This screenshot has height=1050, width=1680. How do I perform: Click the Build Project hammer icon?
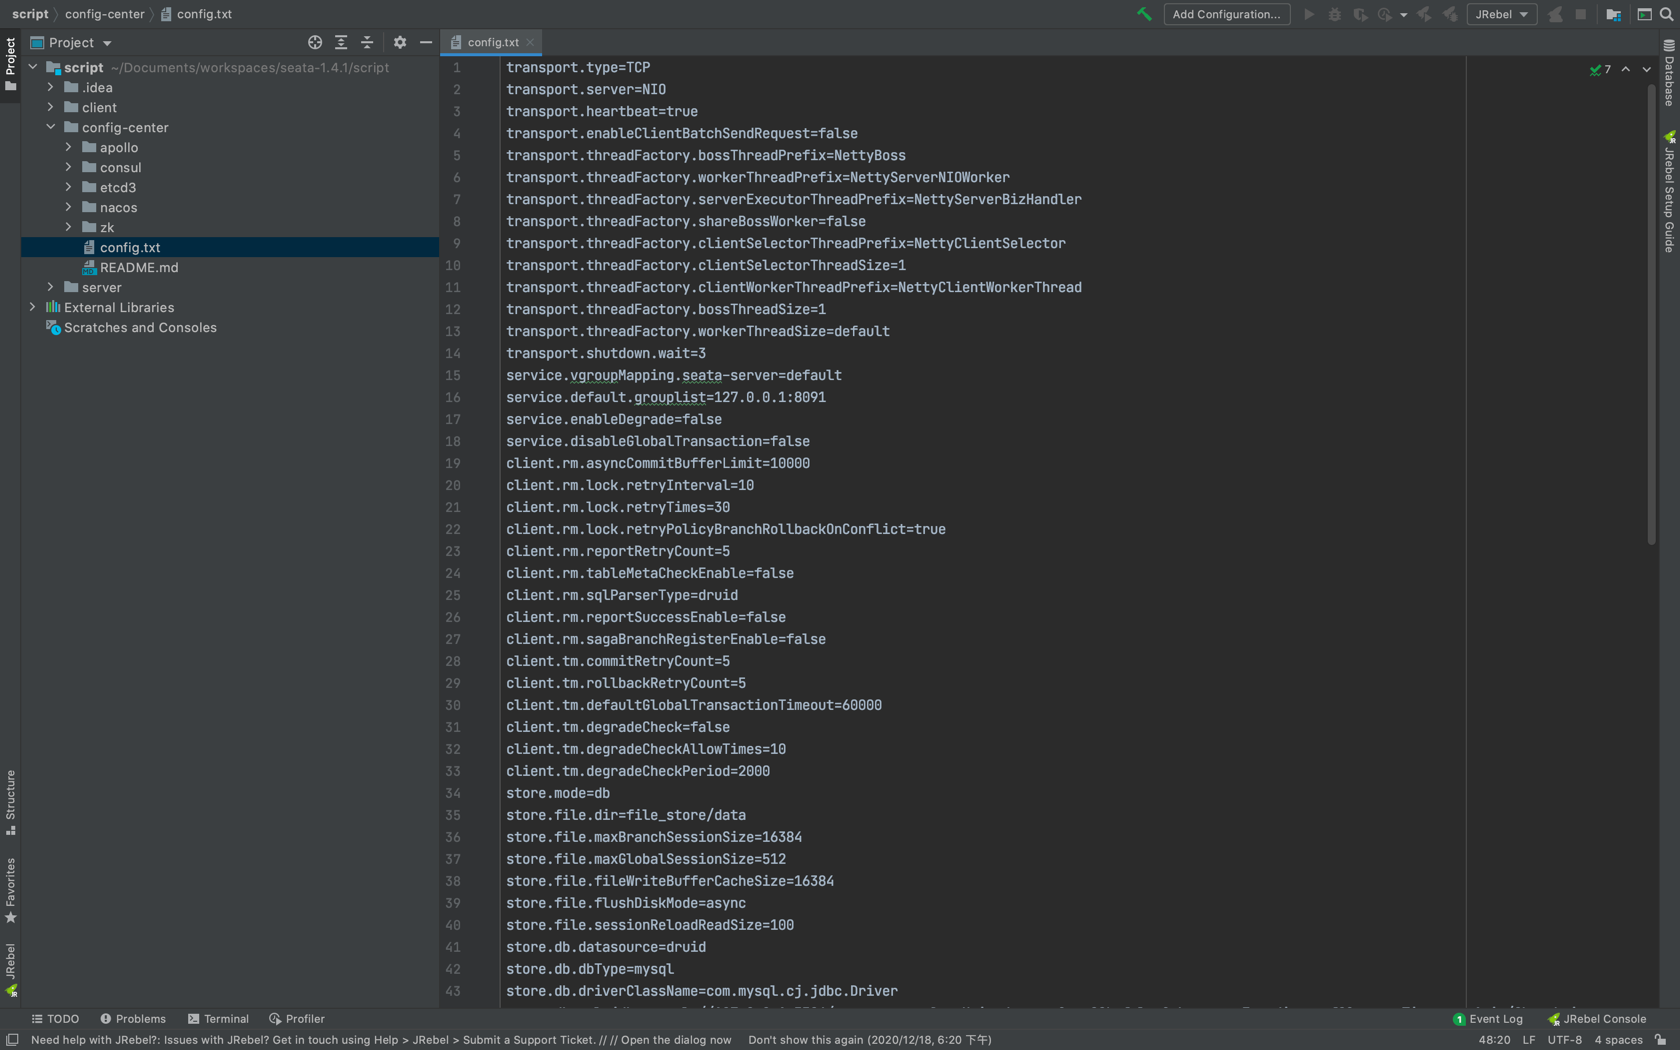click(1144, 14)
